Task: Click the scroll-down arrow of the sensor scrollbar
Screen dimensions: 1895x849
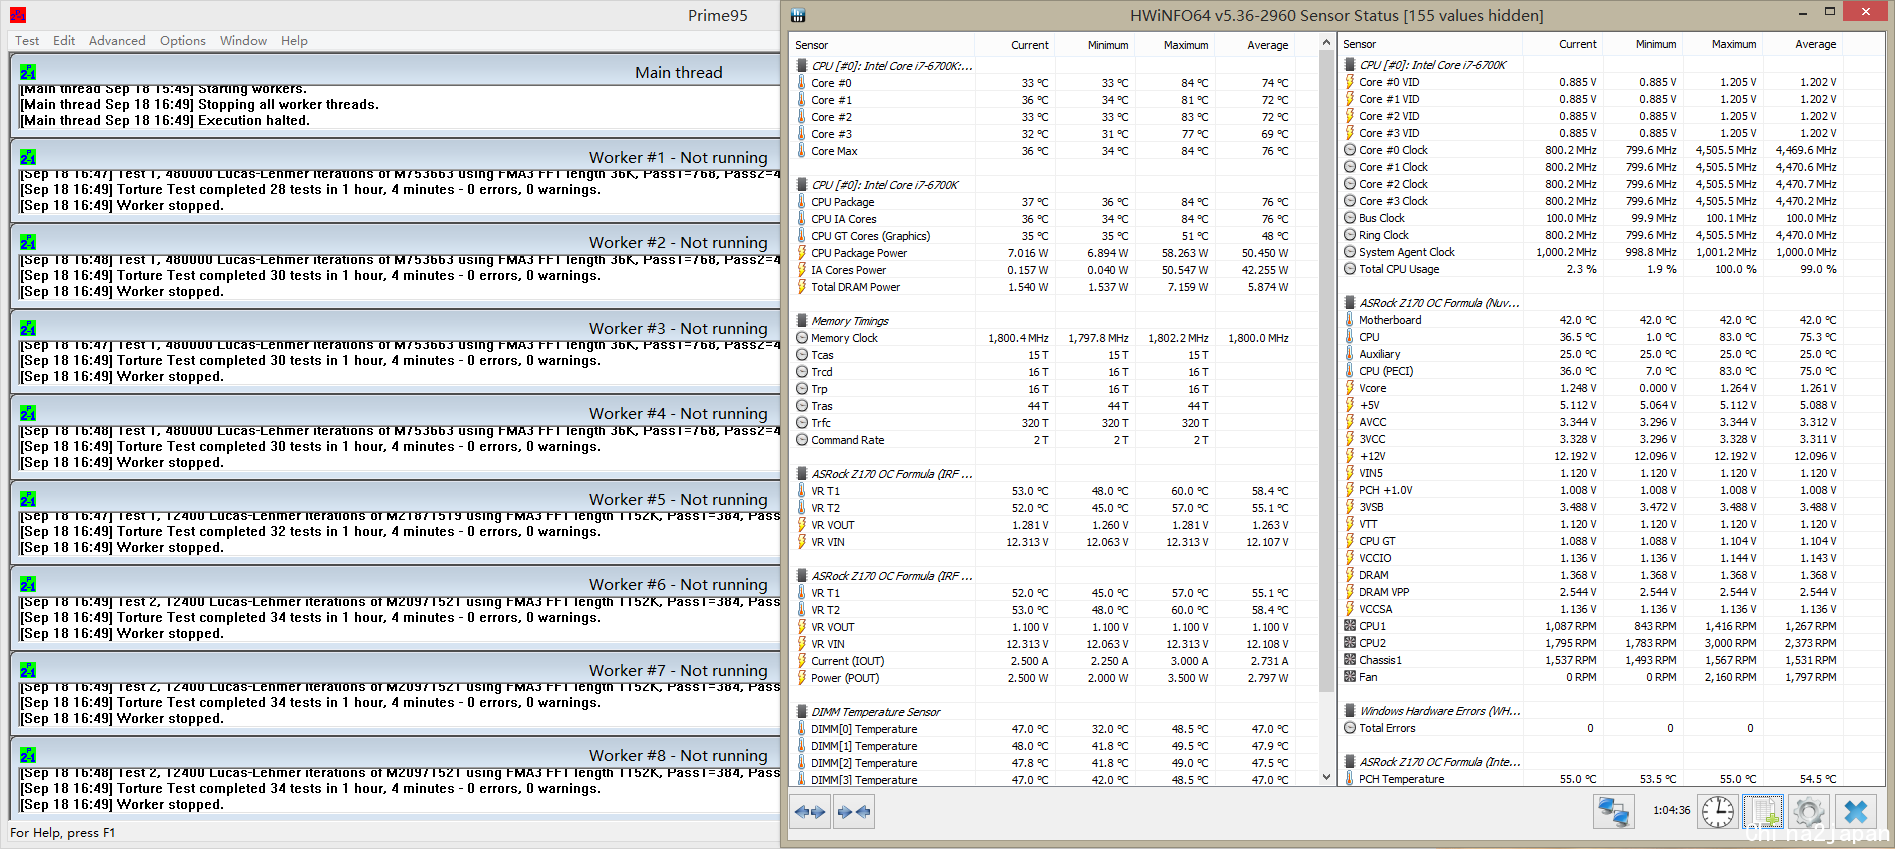Action: (x=1326, y=777)
